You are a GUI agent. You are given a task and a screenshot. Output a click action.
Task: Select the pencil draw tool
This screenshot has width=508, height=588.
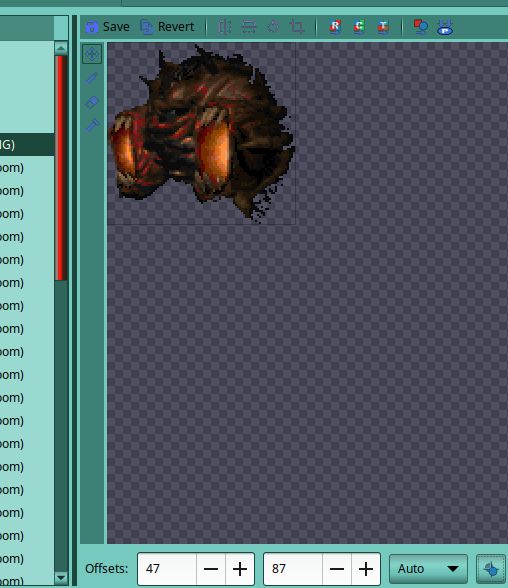tap(92, 78)
